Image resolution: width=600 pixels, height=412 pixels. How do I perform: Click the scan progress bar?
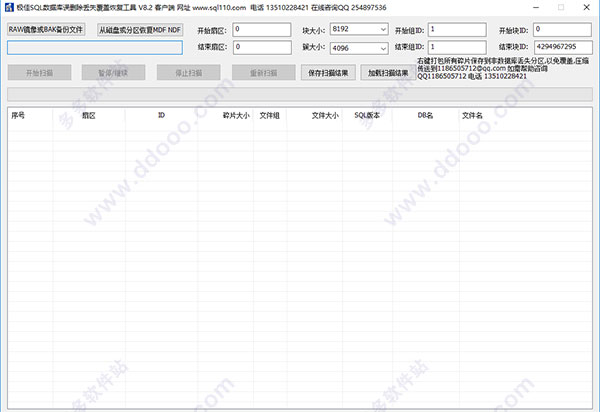point(300,94)
